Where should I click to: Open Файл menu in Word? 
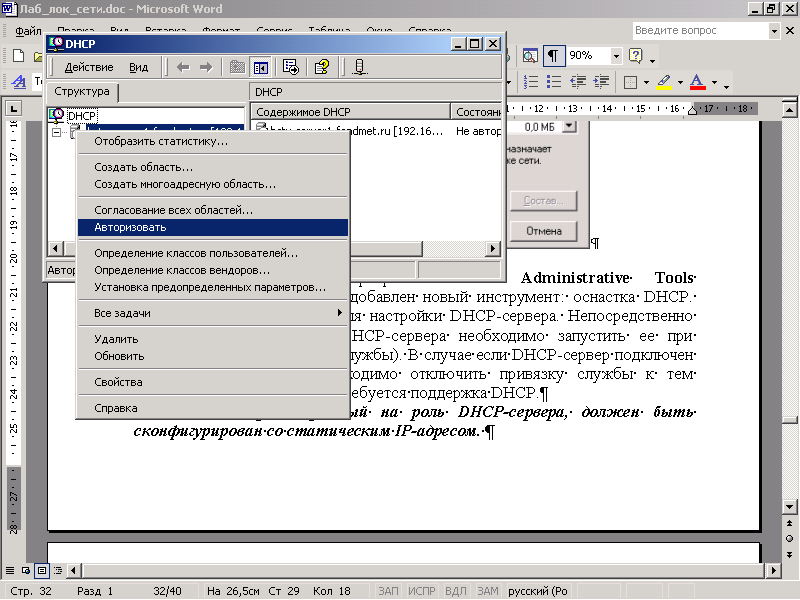pos(28,31)
